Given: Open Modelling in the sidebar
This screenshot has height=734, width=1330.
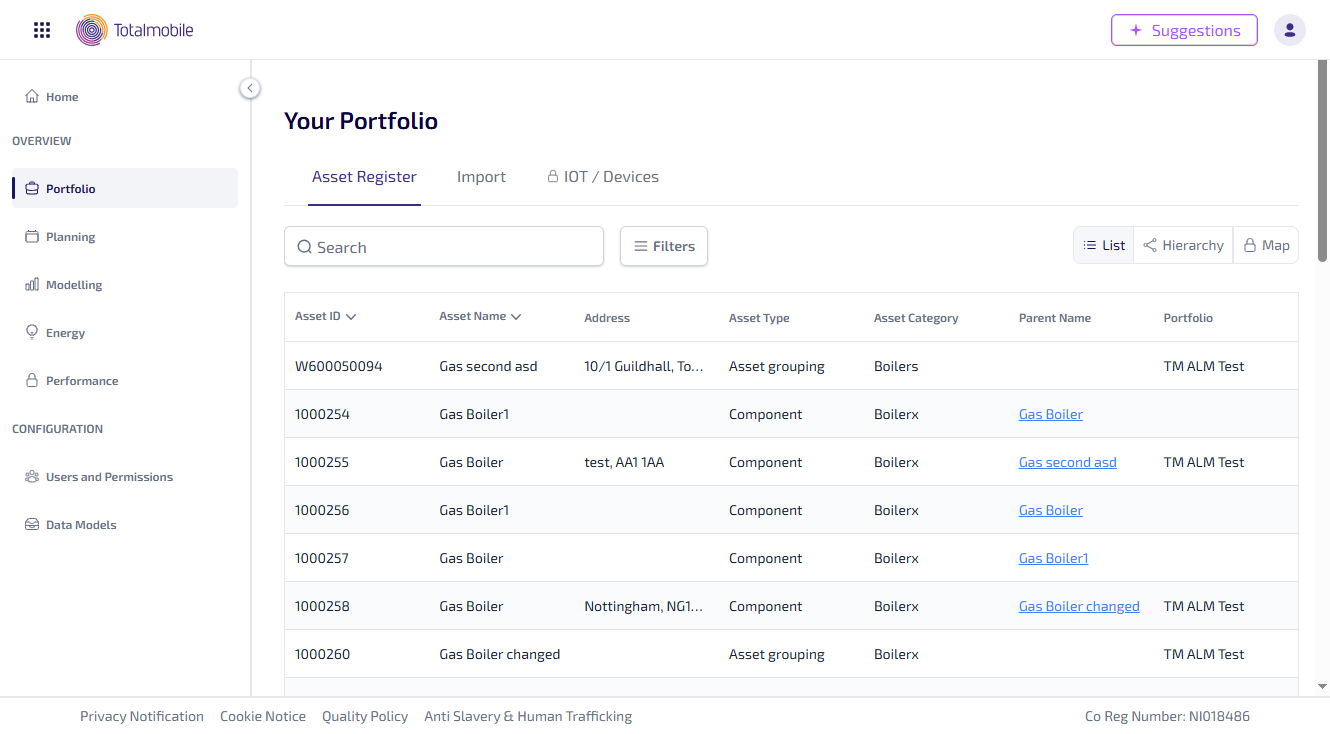Looking at the screenshot, I should tap(73, 285).
